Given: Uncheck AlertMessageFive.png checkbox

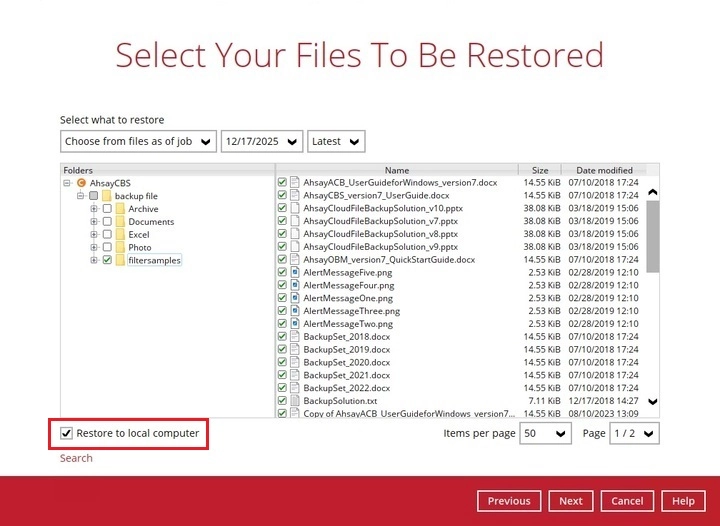Looking at the screenshot, I should click(282, 272).
